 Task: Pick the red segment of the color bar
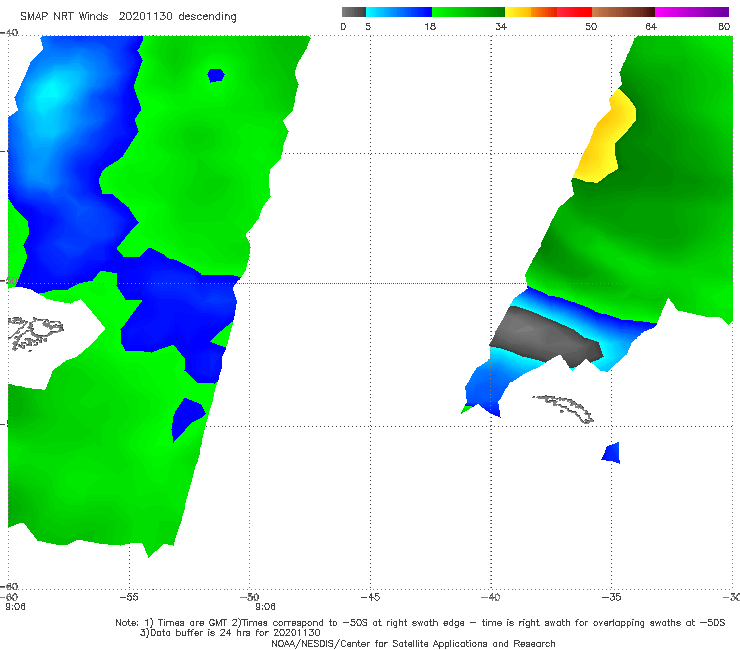574,12
